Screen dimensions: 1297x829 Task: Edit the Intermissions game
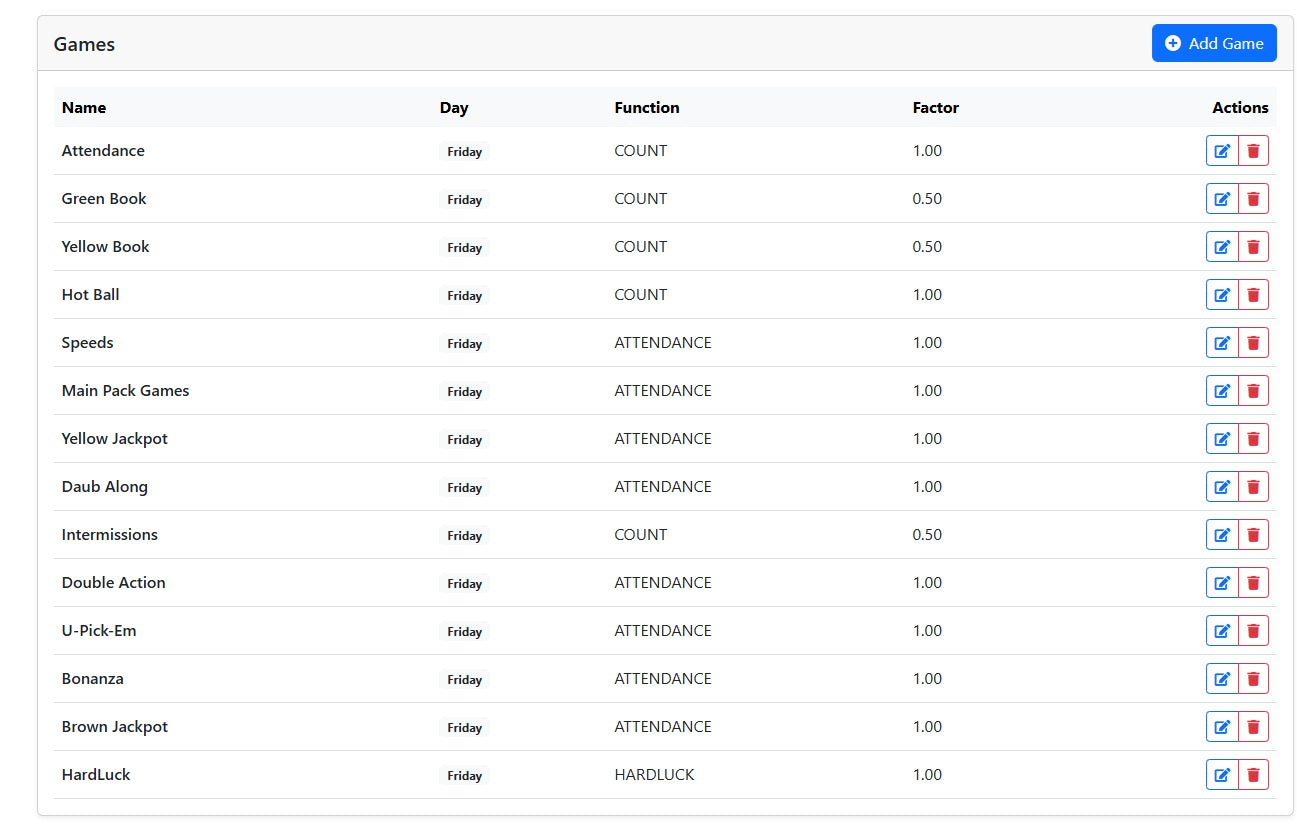click(1222, 535)
